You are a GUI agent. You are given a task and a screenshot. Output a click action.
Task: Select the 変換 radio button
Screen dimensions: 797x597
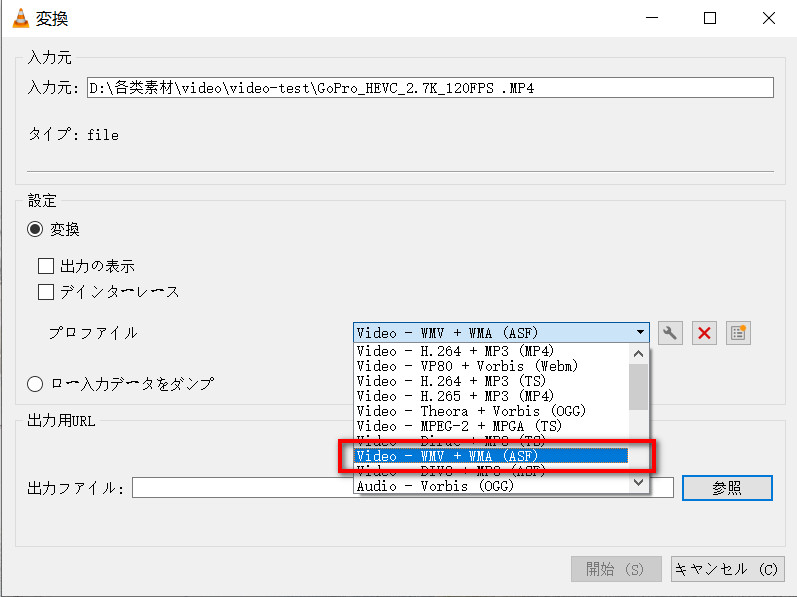click(35, 229)
